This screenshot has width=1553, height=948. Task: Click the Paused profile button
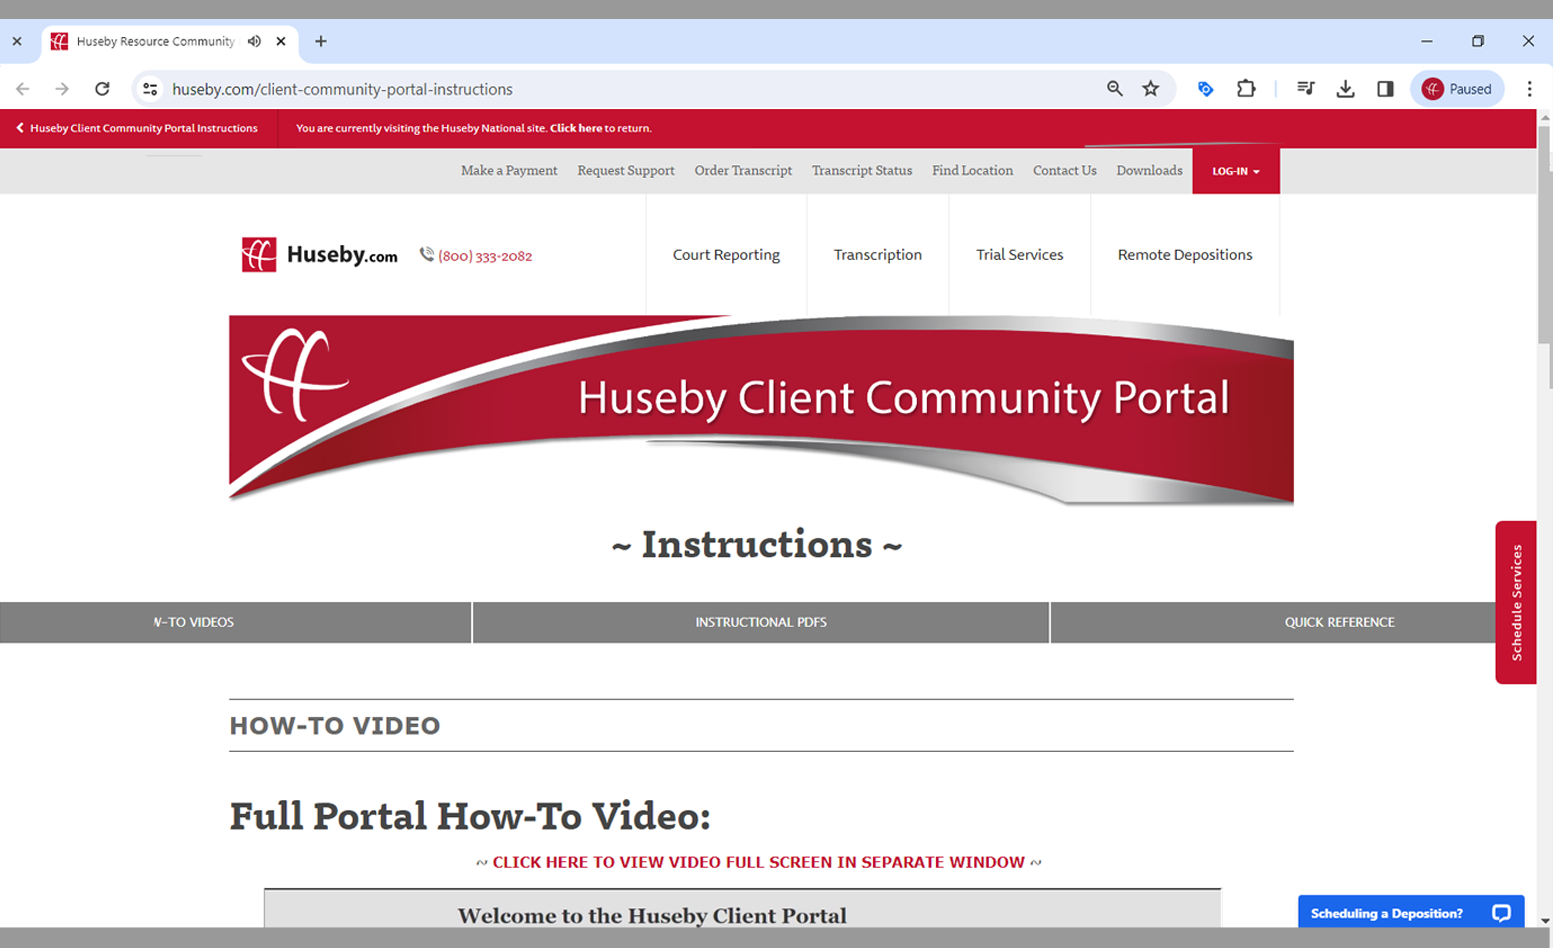pos(1457,89)
